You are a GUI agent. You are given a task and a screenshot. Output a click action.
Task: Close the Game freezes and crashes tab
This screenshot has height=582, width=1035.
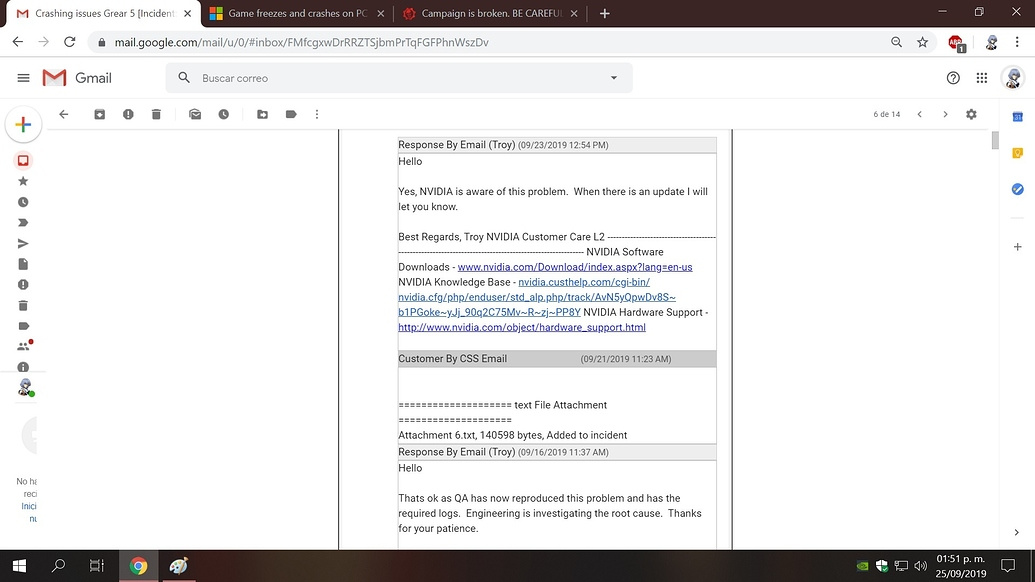tap(380, 13)
